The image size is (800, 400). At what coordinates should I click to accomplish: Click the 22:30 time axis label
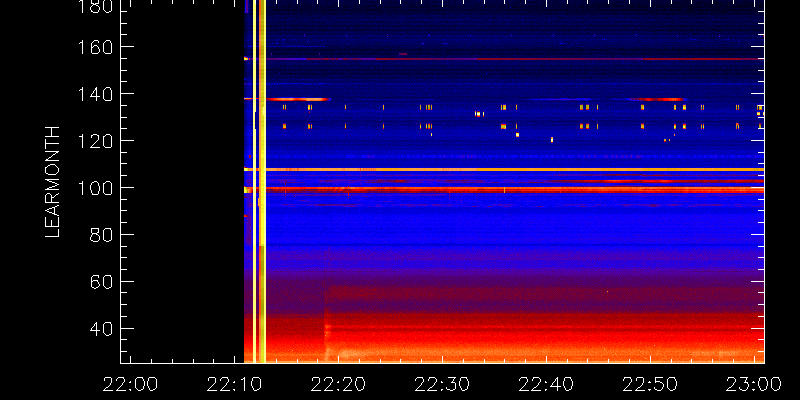(x=442, y=384)
